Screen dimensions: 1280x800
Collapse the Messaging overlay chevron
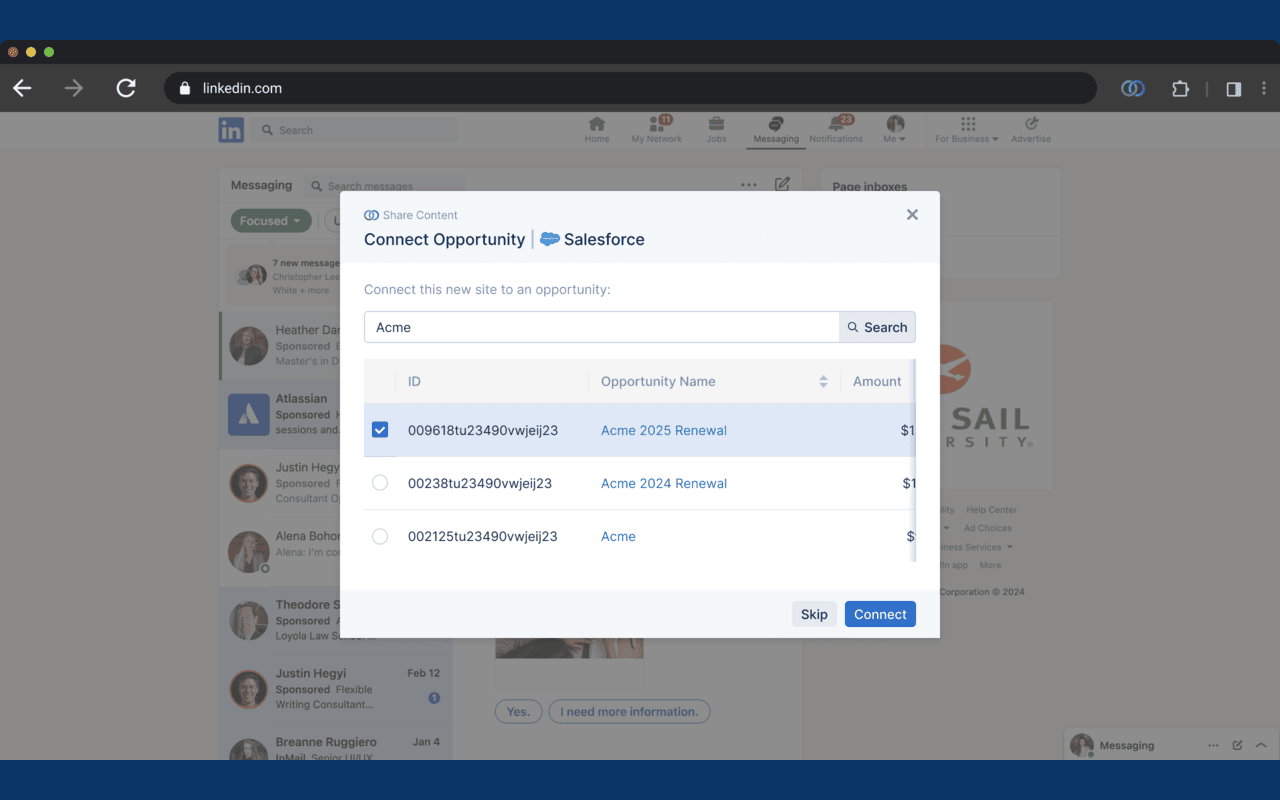pos(1261,745)
